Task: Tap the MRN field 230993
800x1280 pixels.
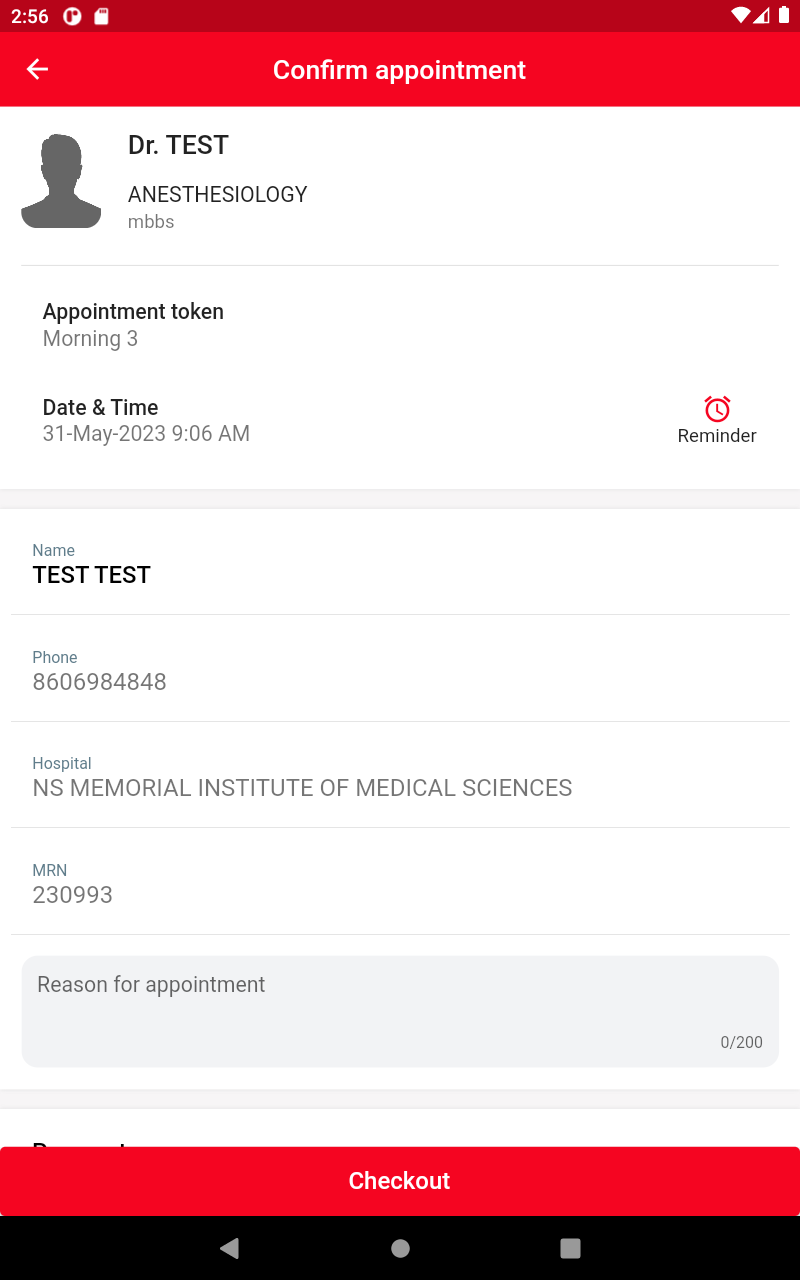Action: point(400,884)
